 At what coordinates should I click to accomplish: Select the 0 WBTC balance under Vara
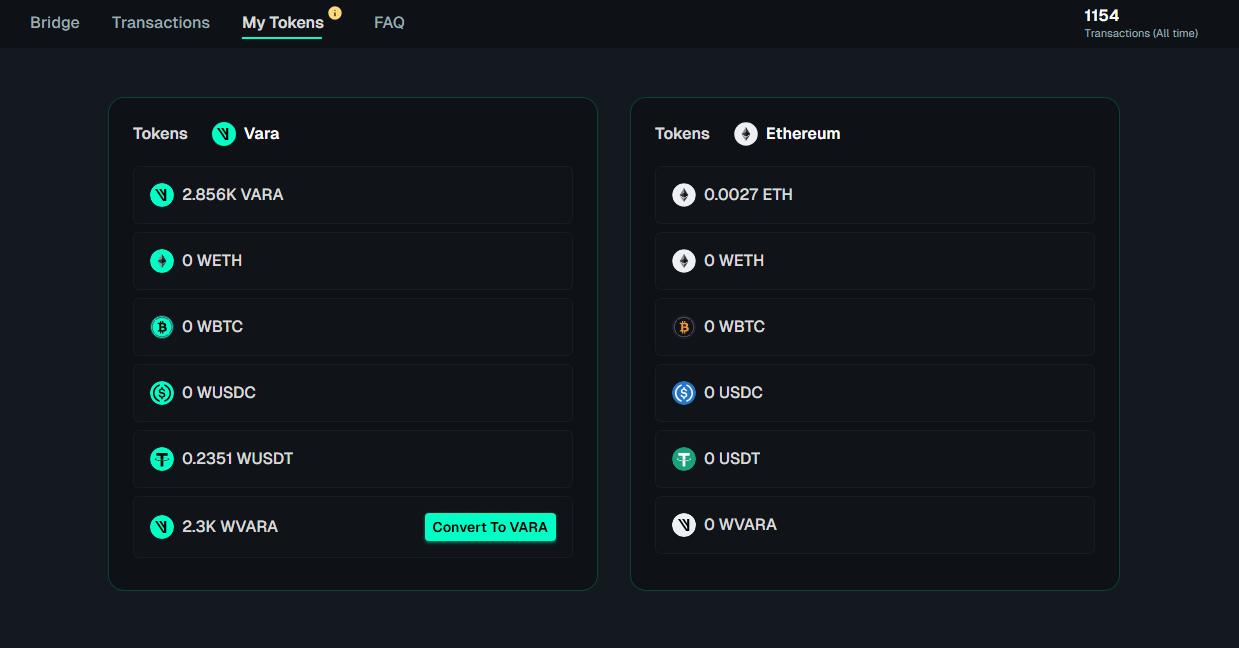[212, 327]
